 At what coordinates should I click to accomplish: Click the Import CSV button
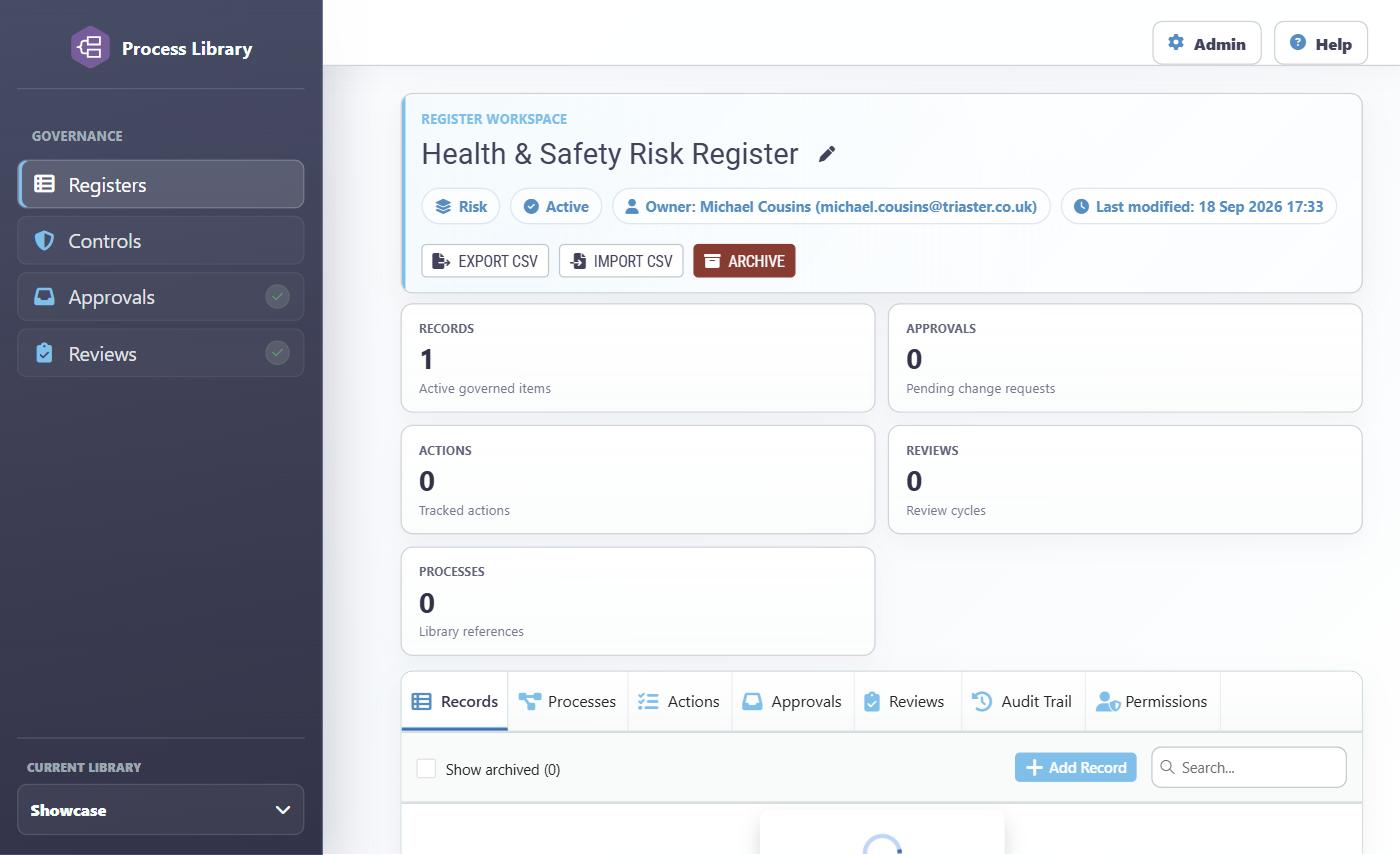click(x=621, y=261)
